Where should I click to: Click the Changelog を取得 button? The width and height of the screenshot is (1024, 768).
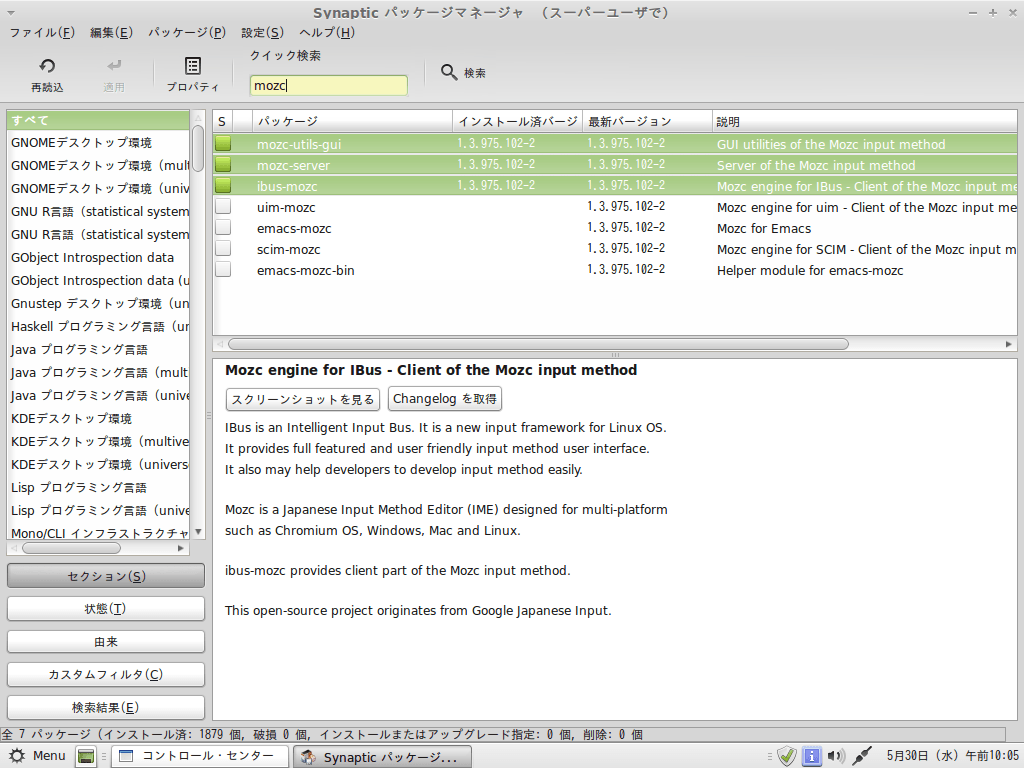(x=445, y=399)
